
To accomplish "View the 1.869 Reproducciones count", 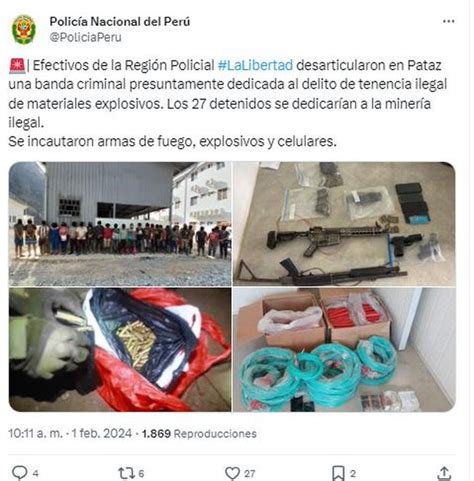I will 199,433.
